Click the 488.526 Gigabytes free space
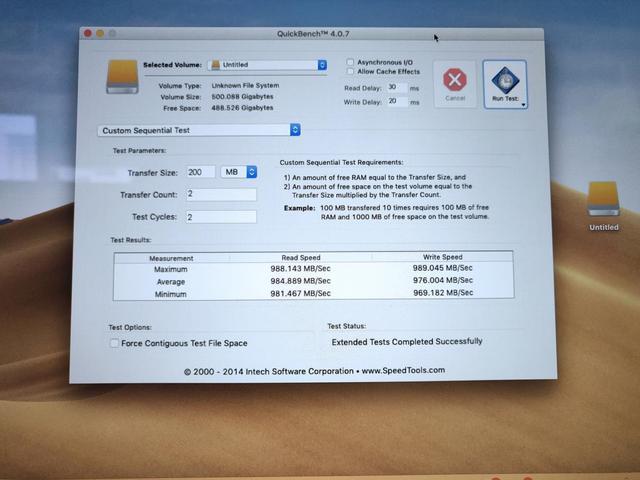This screenshot has height=480, width=640. pyautogui.click(x=242, y=108)
